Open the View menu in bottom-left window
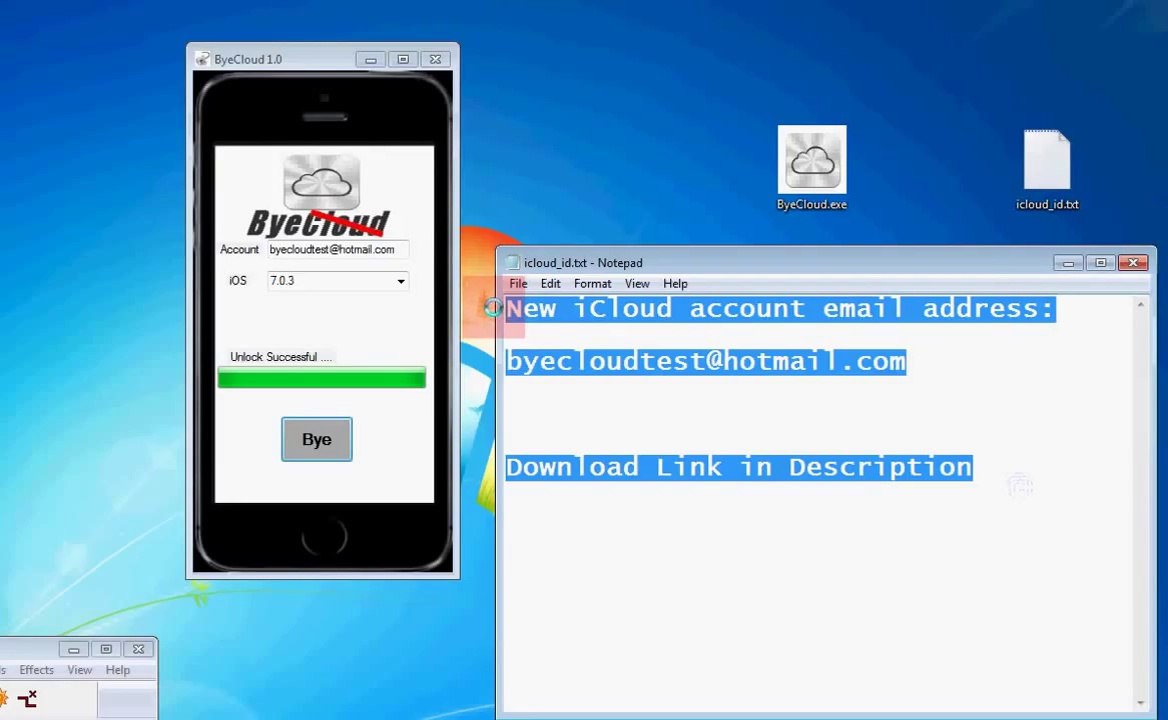The width and height of the screenshot is (1168, 720). click(80, 670)
